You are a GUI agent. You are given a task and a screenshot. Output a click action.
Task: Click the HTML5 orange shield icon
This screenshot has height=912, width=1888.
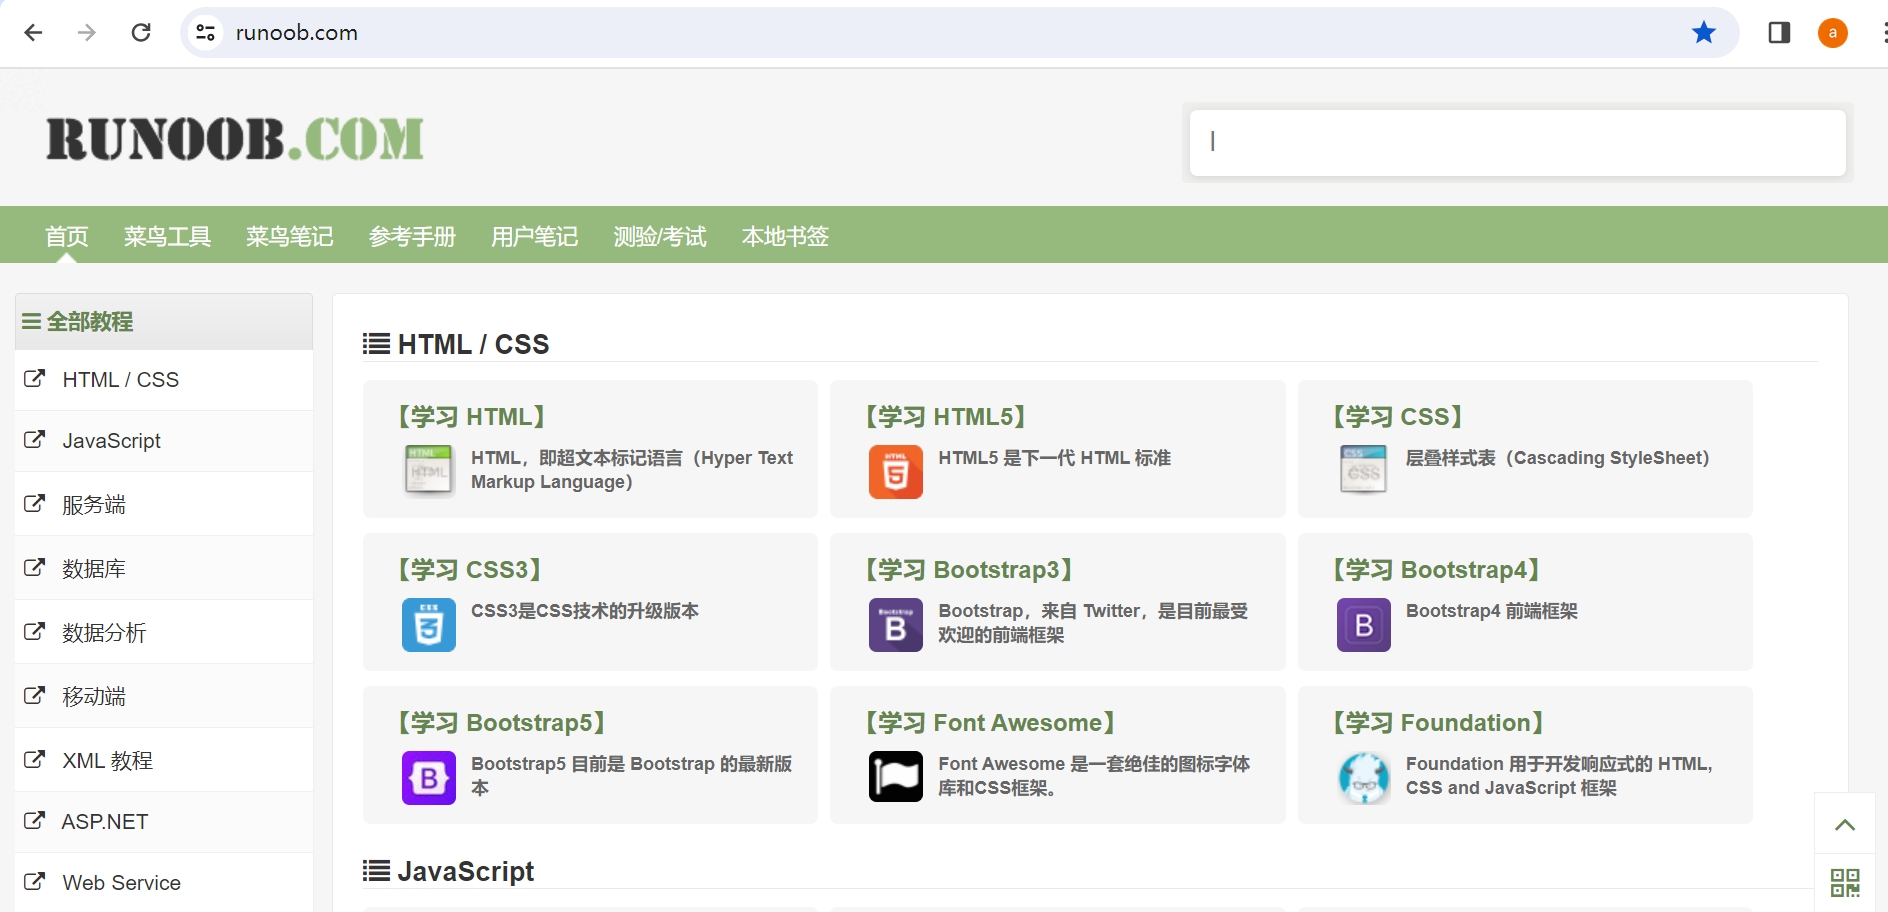[895, 472]
